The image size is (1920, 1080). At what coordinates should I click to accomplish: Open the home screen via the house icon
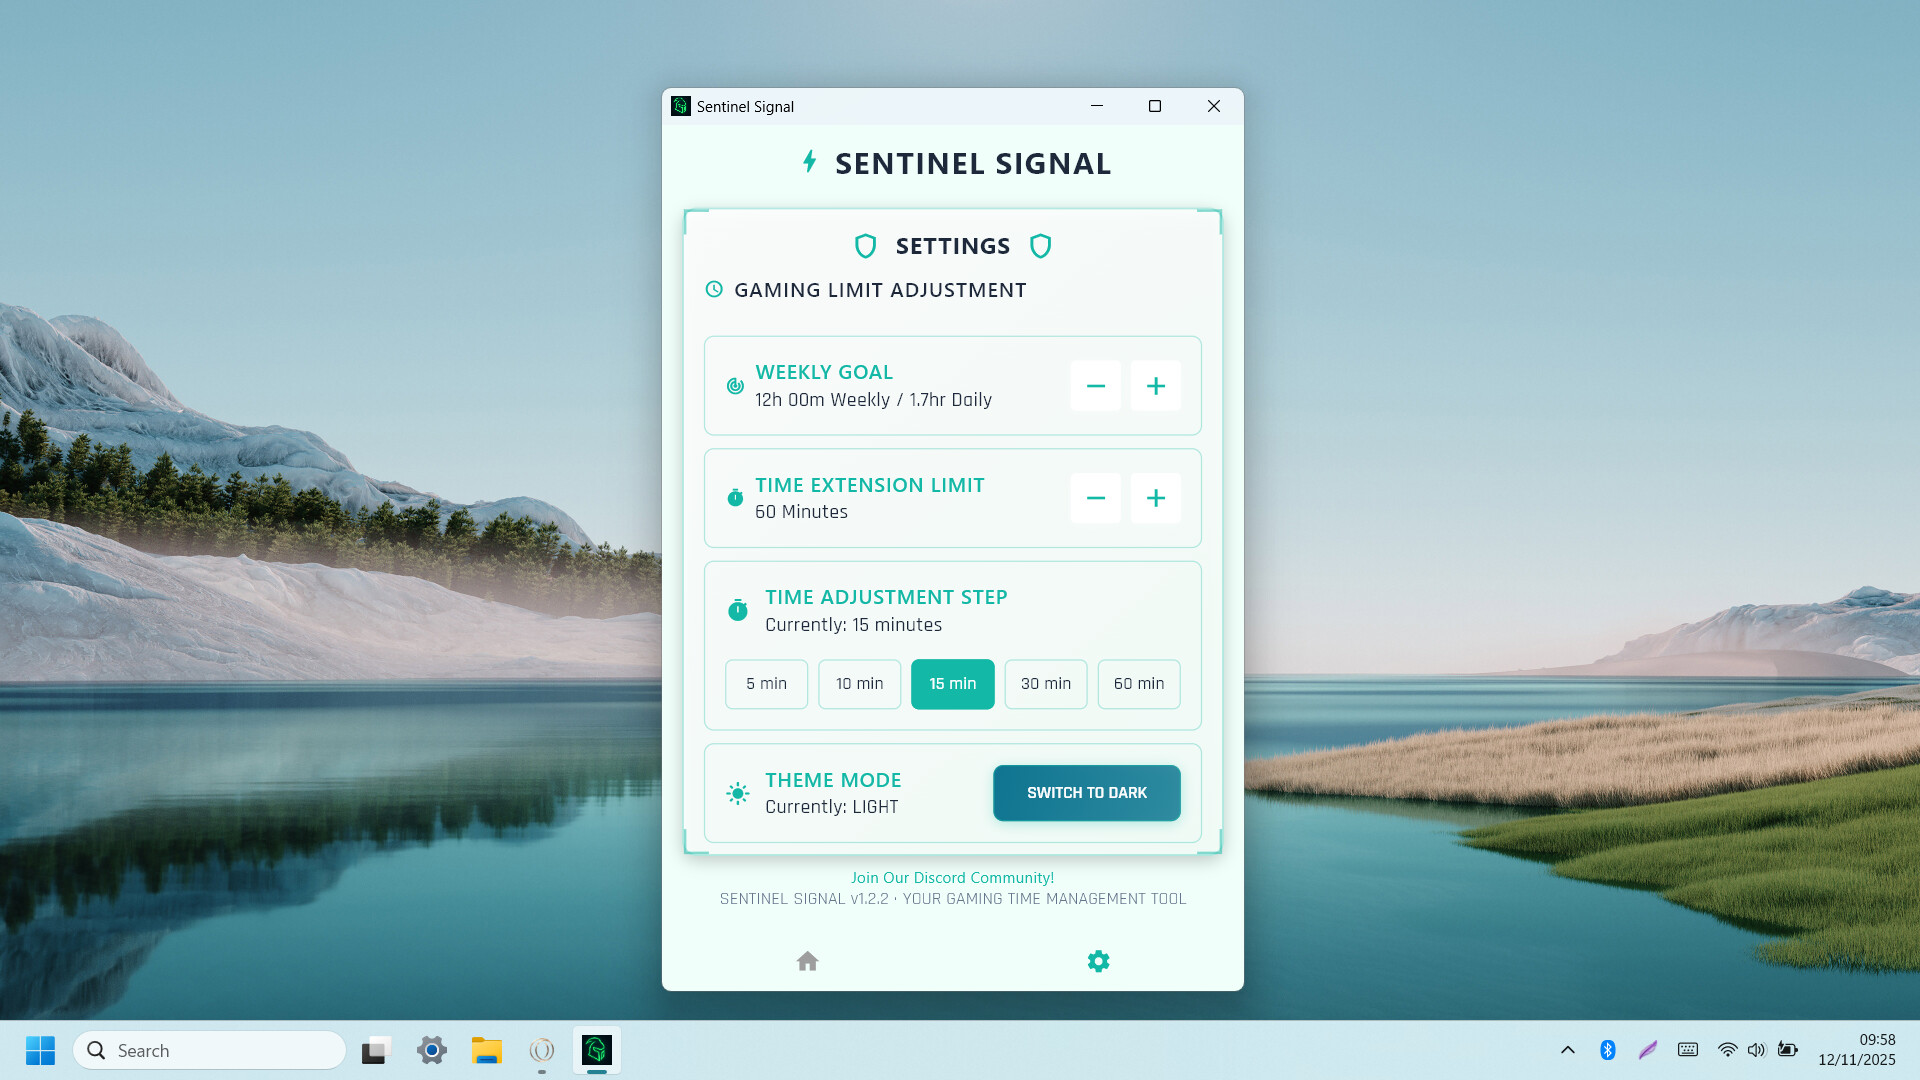[x=807, y=960]
